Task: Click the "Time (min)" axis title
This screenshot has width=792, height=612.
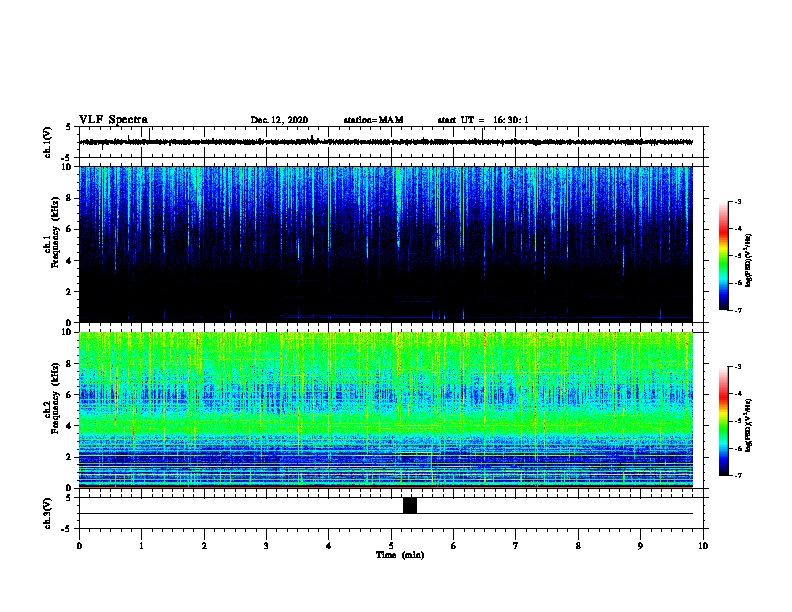Action: coord(400,555)
